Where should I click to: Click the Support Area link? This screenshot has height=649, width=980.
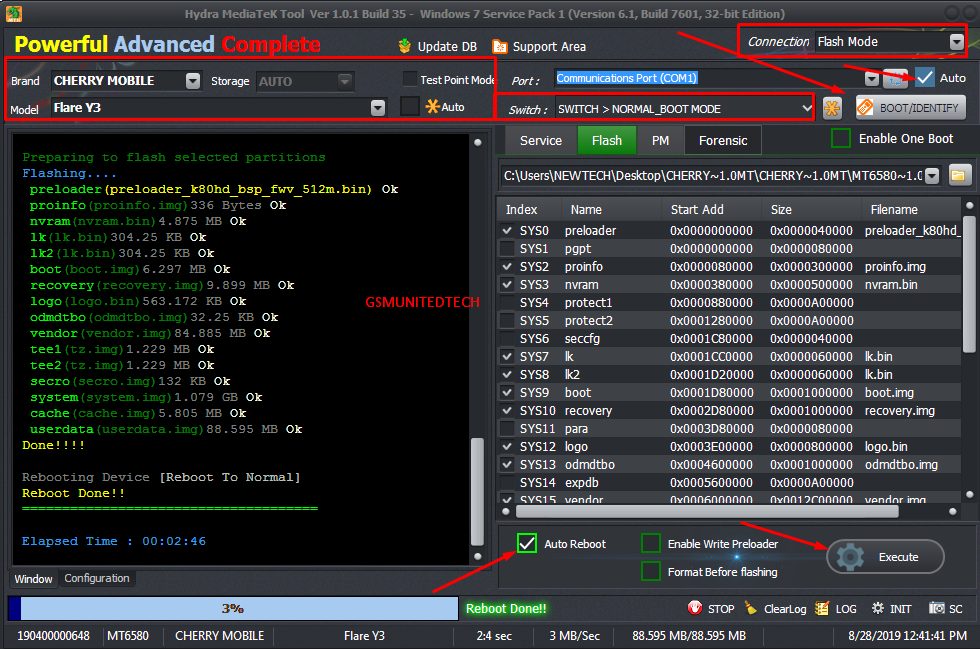click(549, 46)
